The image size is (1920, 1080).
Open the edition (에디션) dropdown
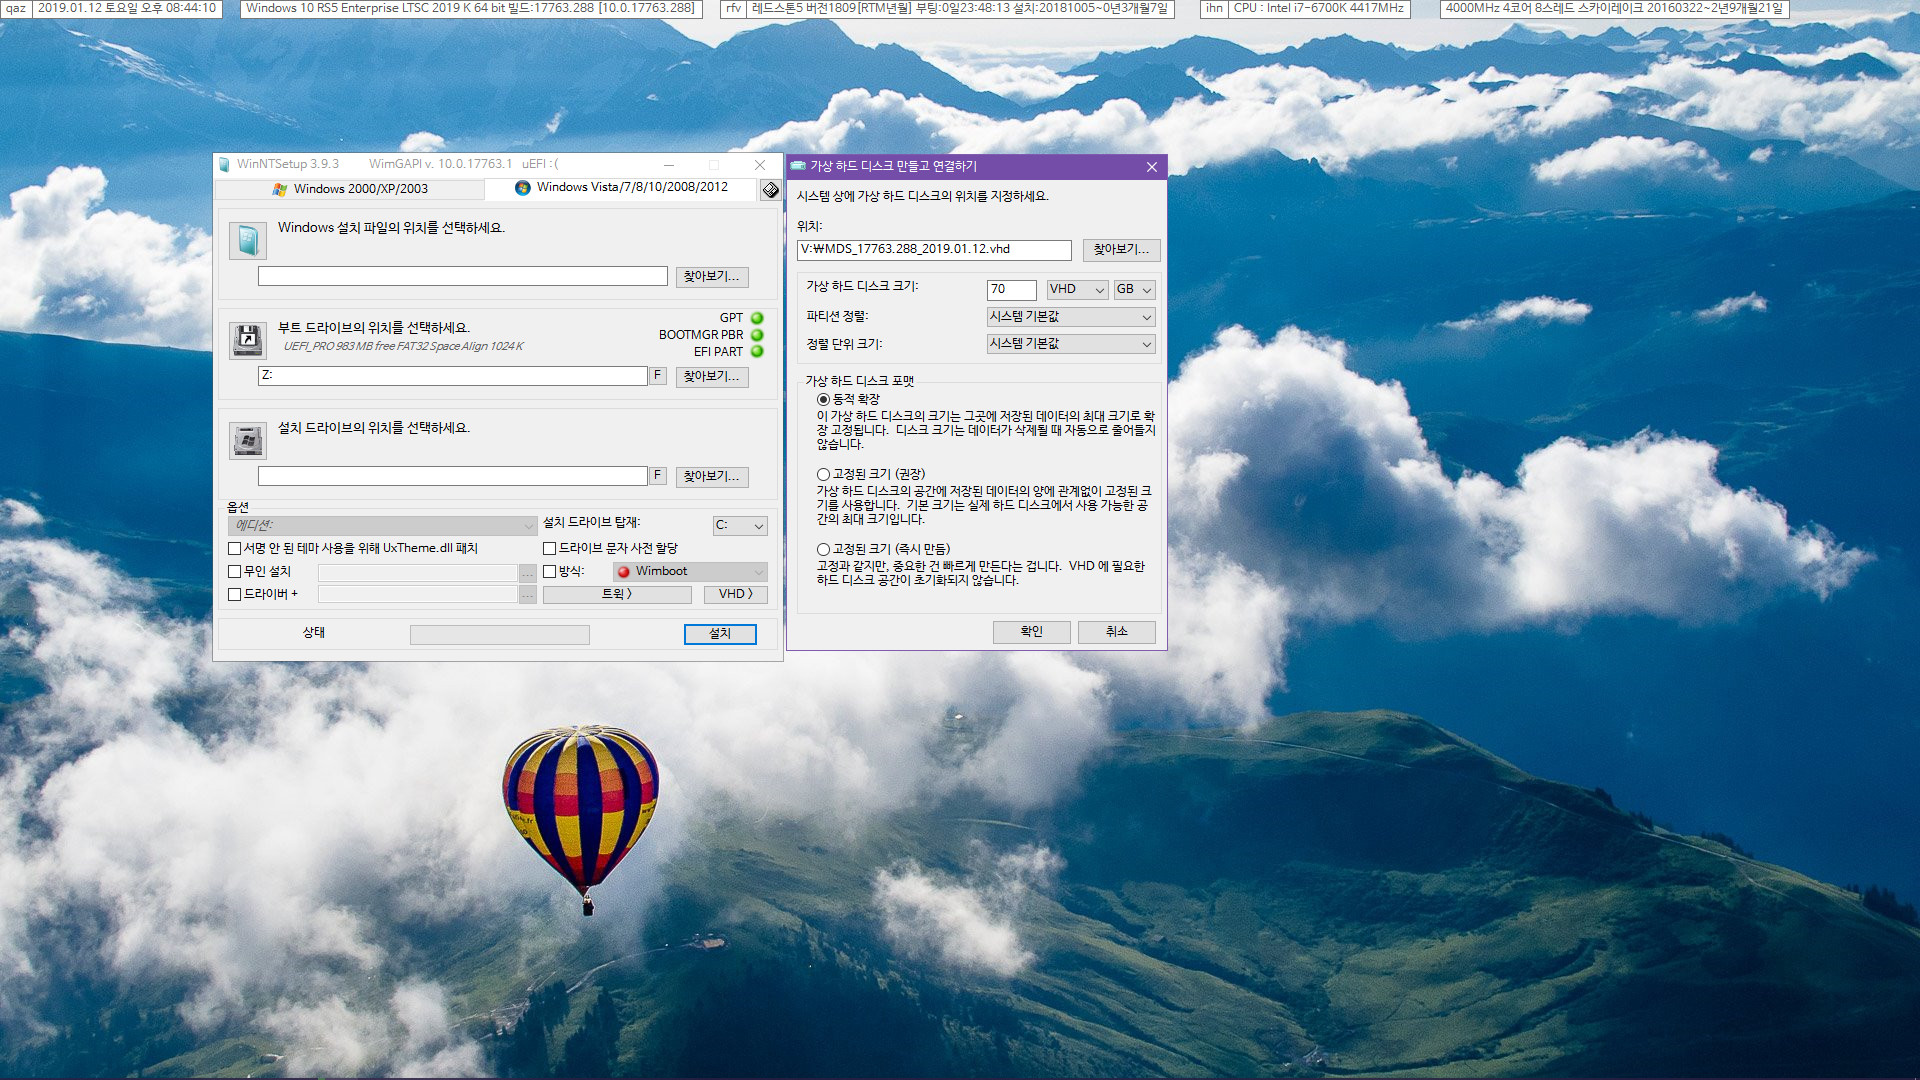[x=383, y=526]
